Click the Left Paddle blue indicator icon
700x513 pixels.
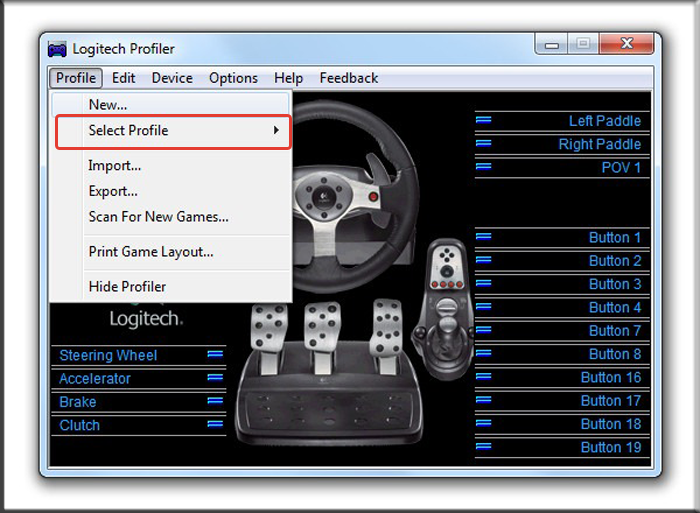[x=483, y=120]
